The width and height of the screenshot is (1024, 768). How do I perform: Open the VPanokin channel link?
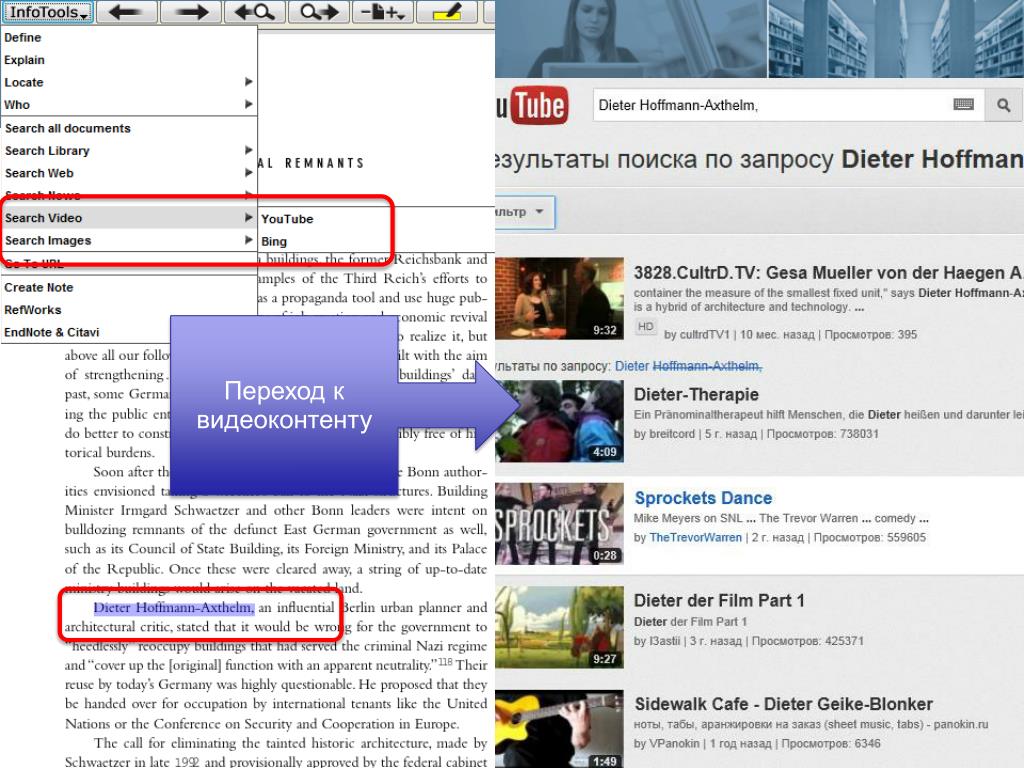tap(674, 743)
